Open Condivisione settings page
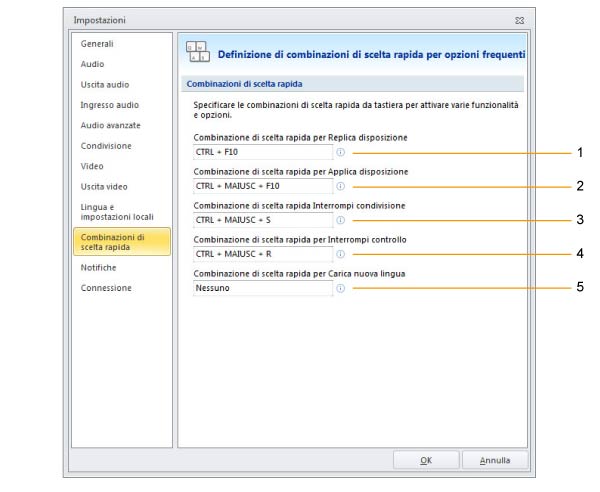 pyautogui.click(x=106, y=146)
